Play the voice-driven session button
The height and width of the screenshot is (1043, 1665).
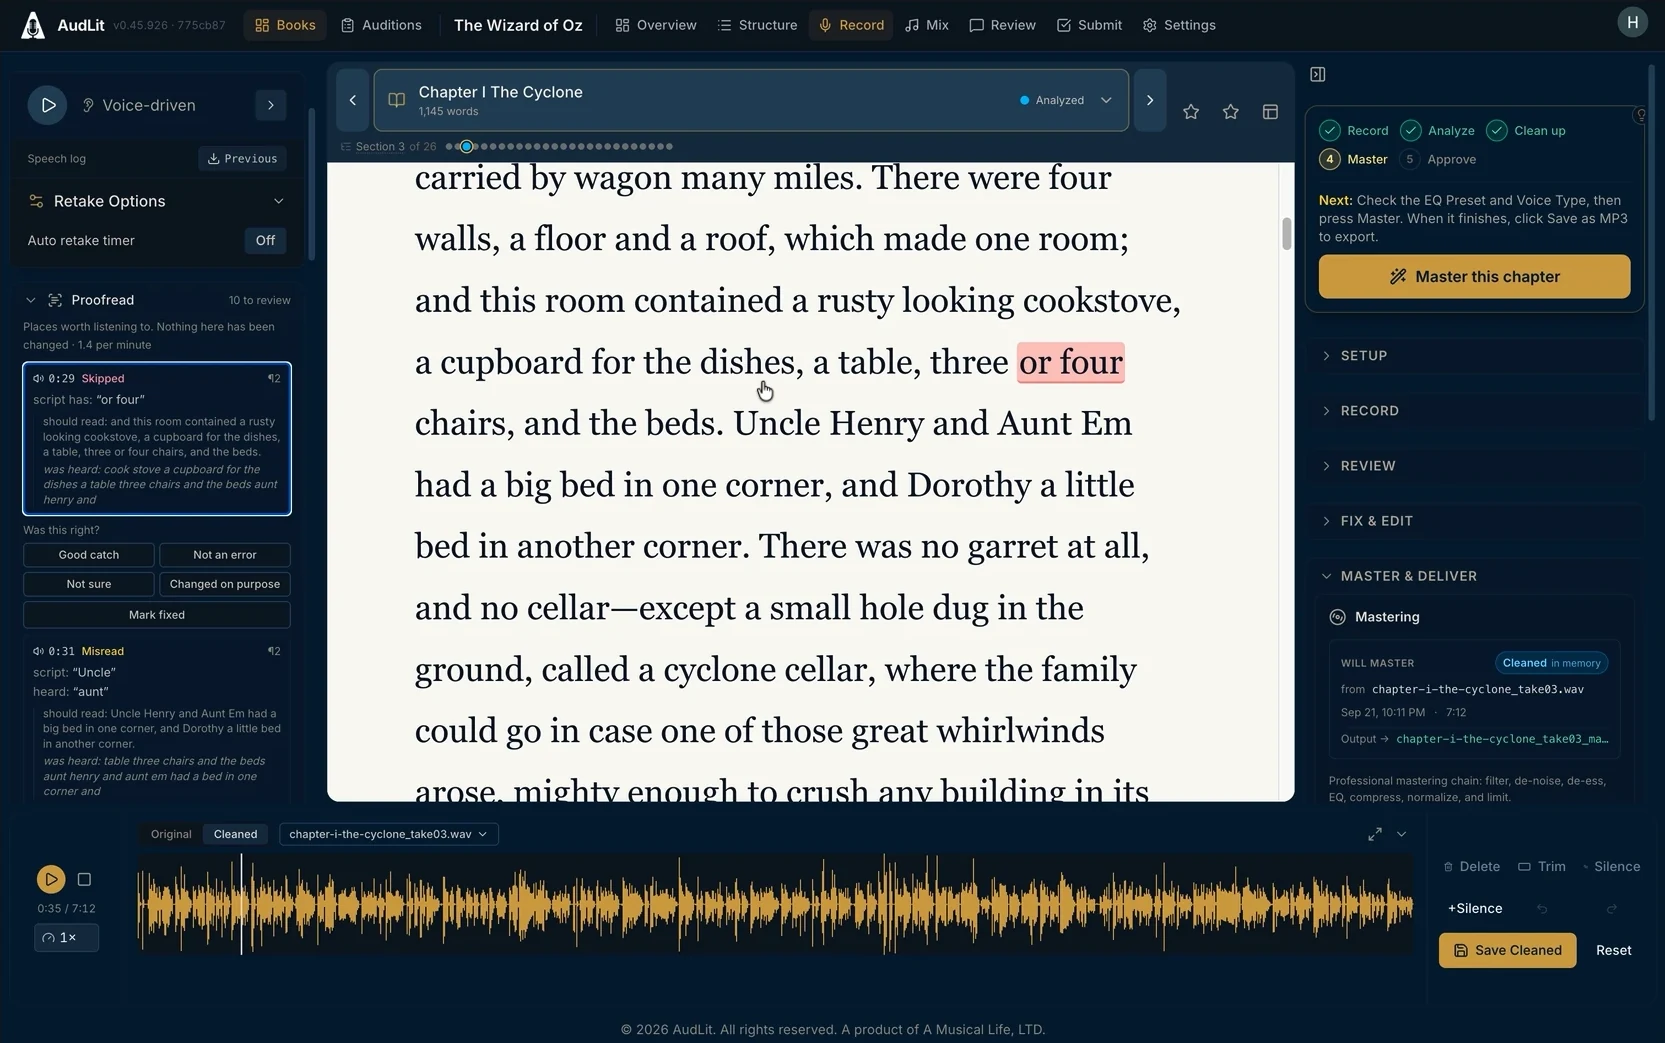pyautogui.click(x=47, y=105)
